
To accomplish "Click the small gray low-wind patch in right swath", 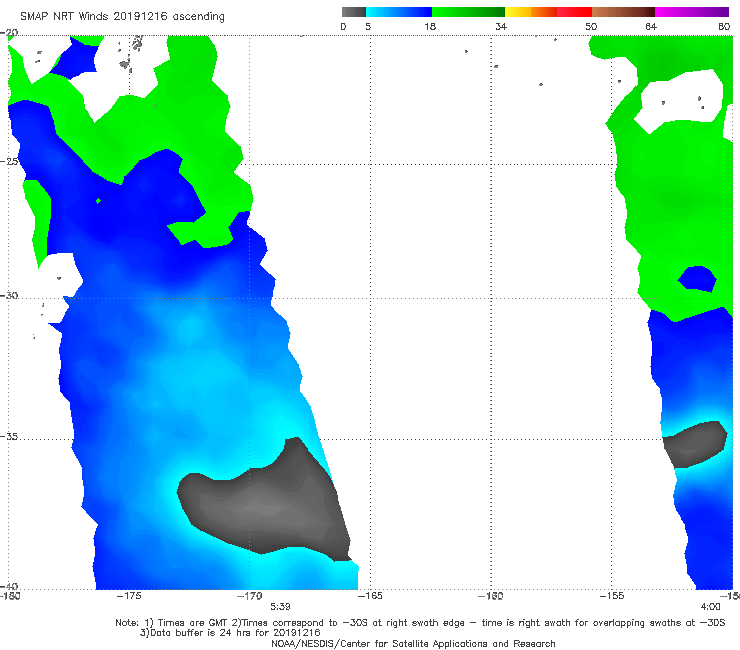I will [x=695, y=444].
